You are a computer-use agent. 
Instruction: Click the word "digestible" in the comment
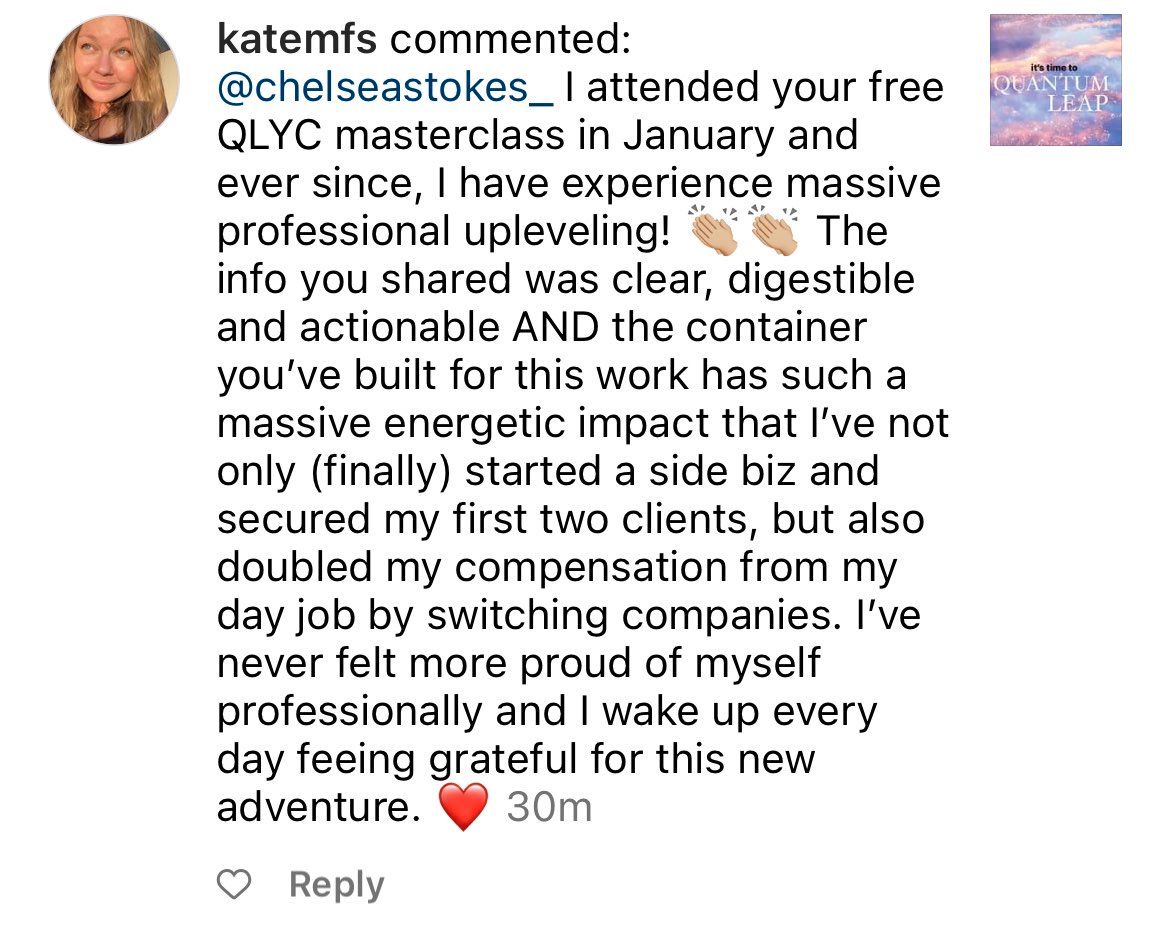tap(821, 280)
